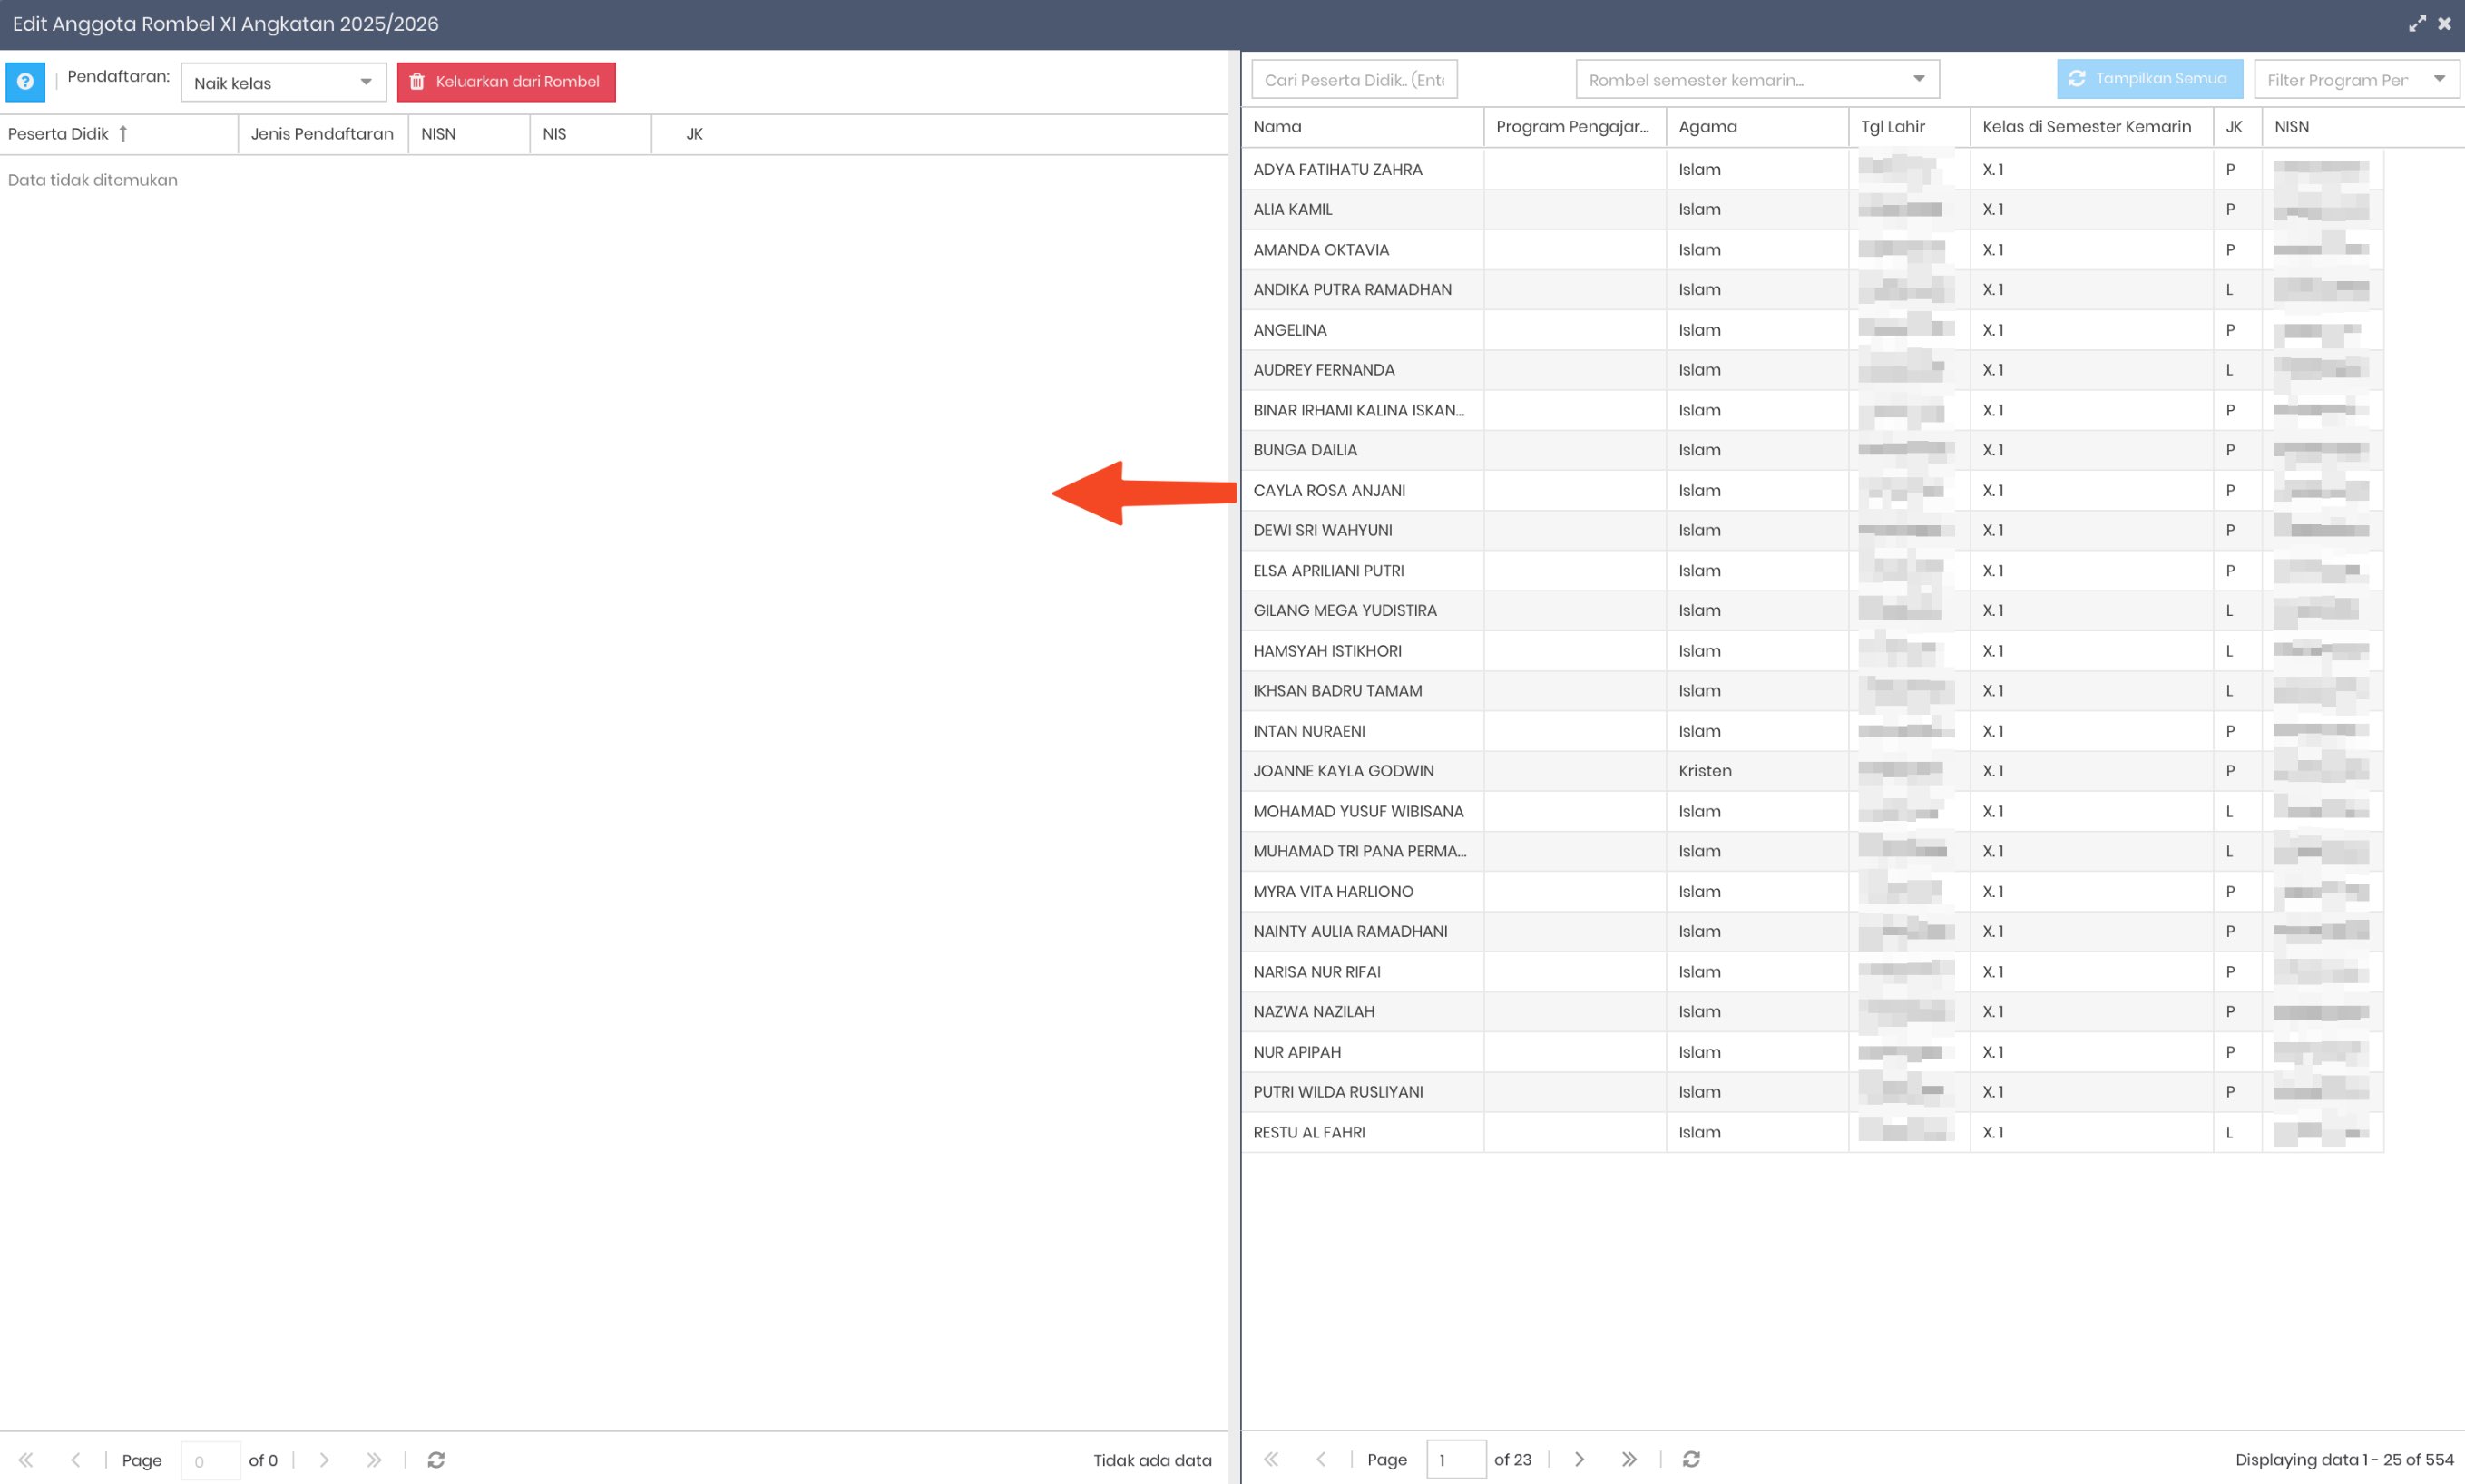The width and height of the screenshot is (2465, 1484).
Task: Click Keluarkan dari Rombel button
Action: 506,82
